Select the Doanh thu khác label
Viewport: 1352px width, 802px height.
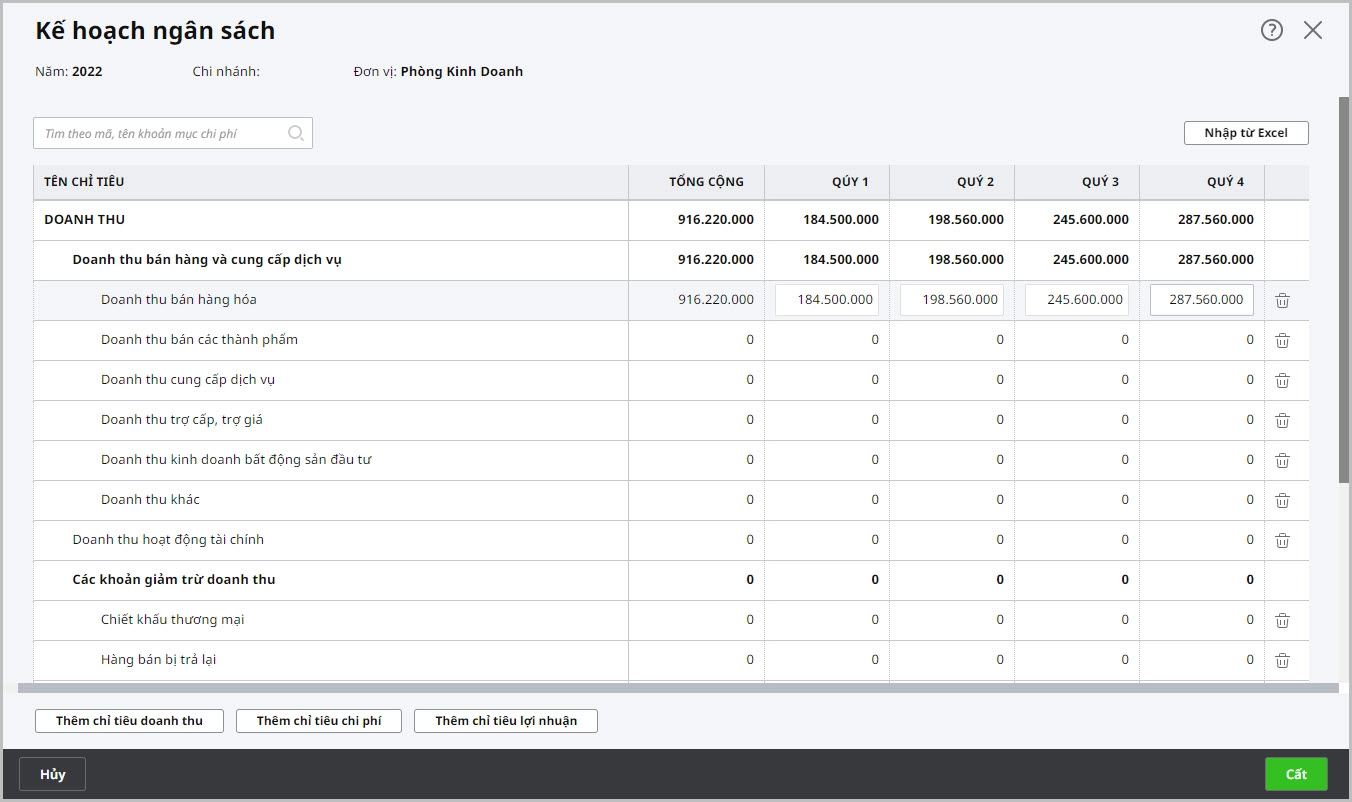[150, 500]
